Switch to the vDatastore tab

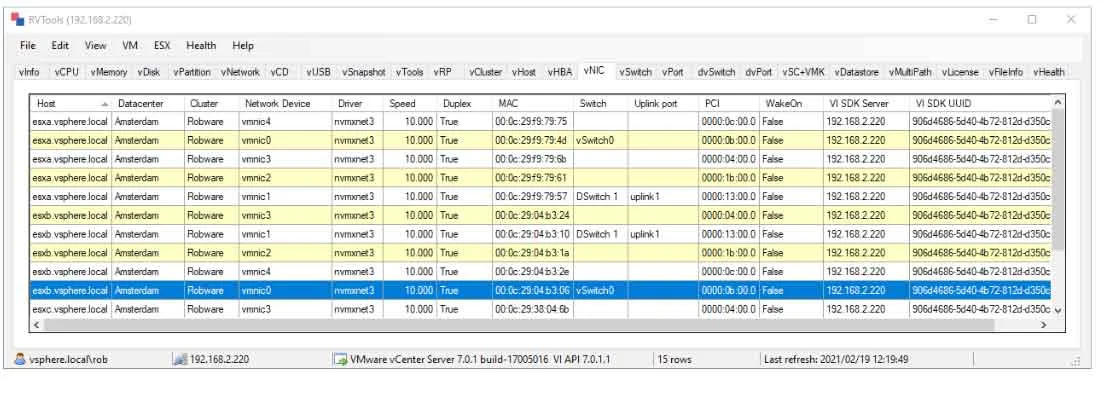[856, 72]
